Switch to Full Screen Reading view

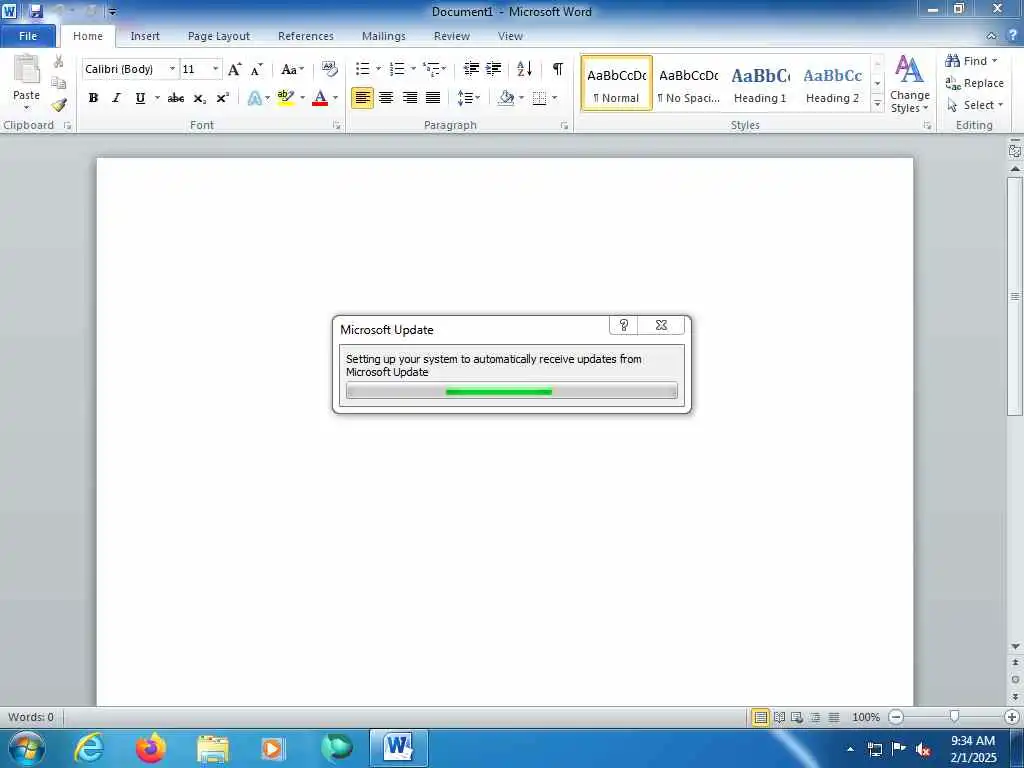[779, 717]
